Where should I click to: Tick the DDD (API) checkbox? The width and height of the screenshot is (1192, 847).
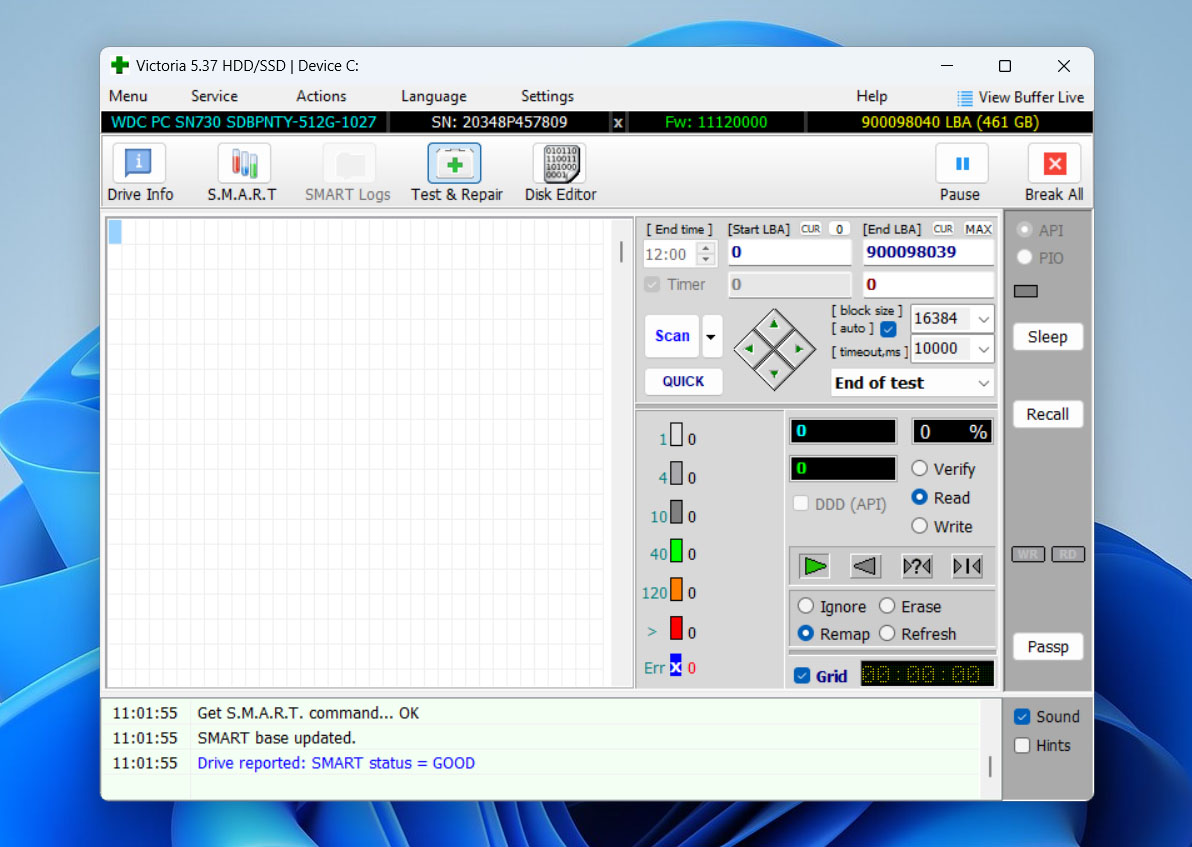tap(800, 503)
